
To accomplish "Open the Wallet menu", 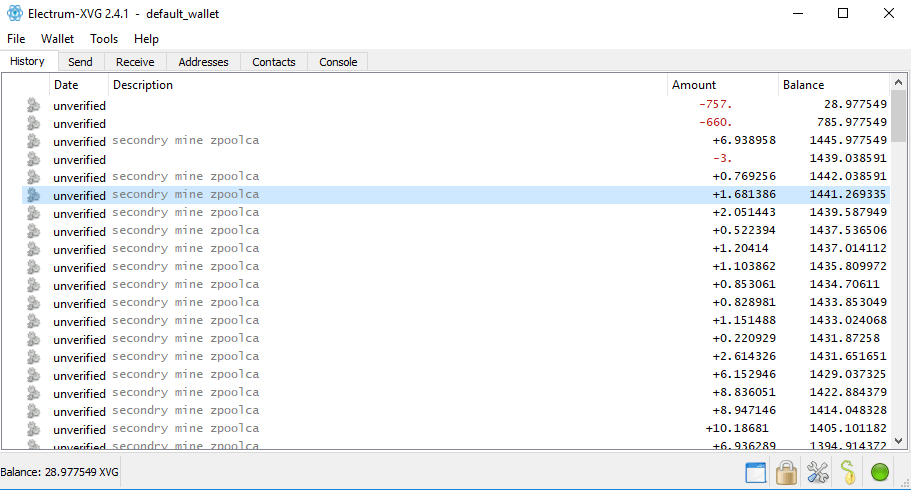I will 58,39.
